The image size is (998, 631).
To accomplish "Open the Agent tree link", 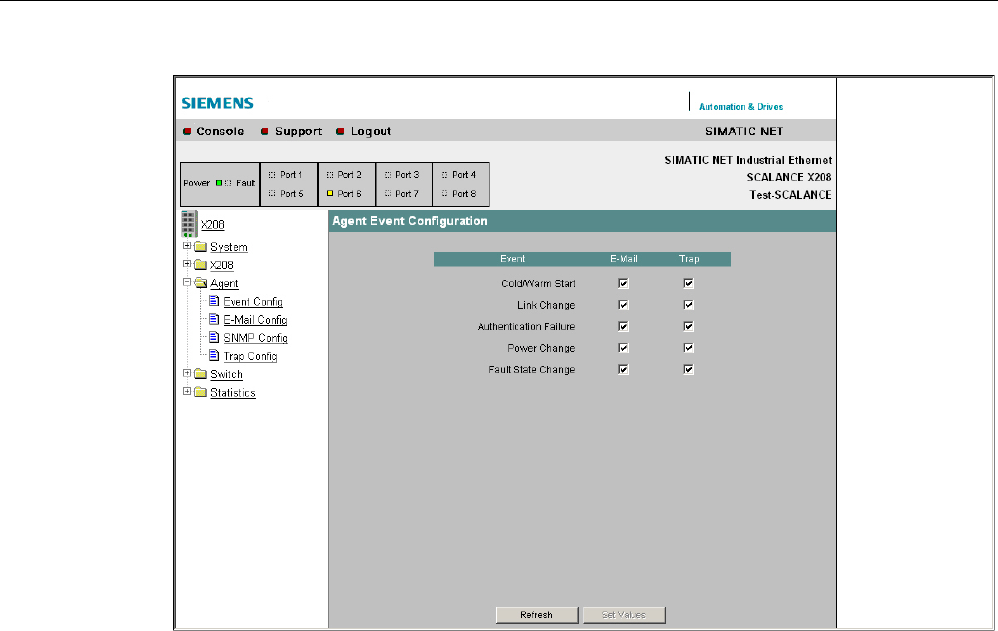I will coord(224,284).
